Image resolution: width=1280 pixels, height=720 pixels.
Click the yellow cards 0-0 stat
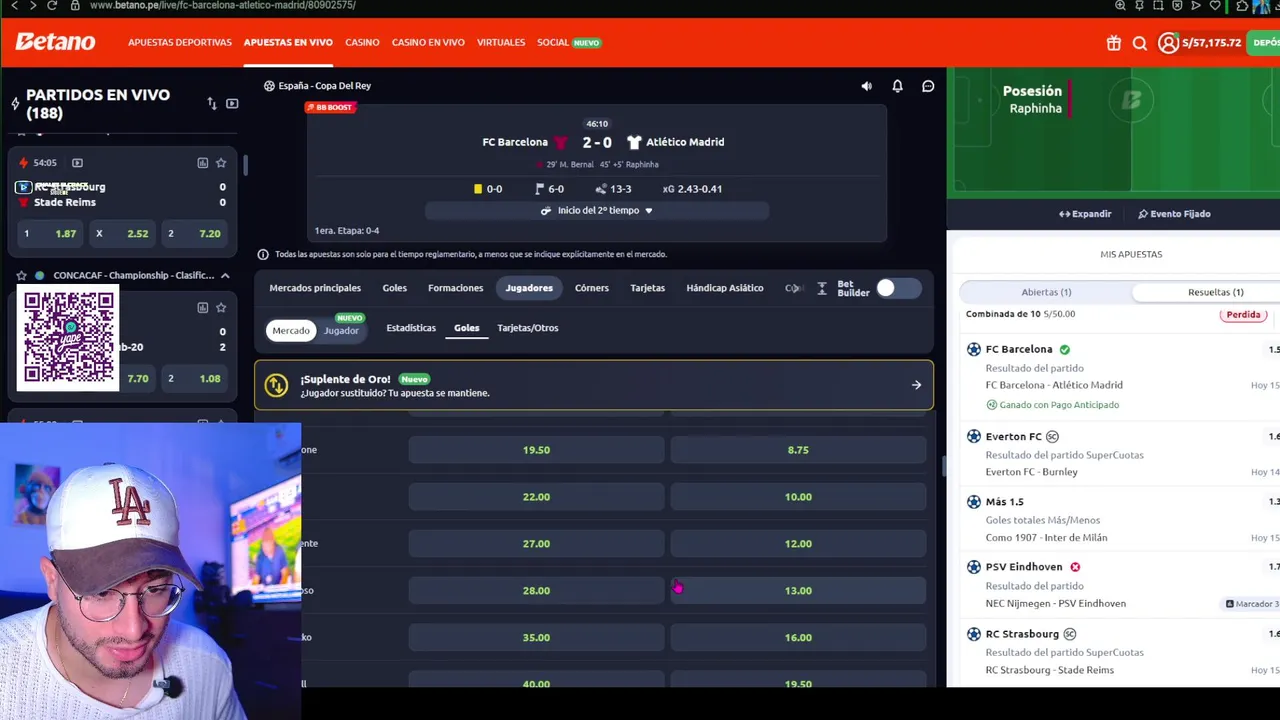[x=488, y=189]
